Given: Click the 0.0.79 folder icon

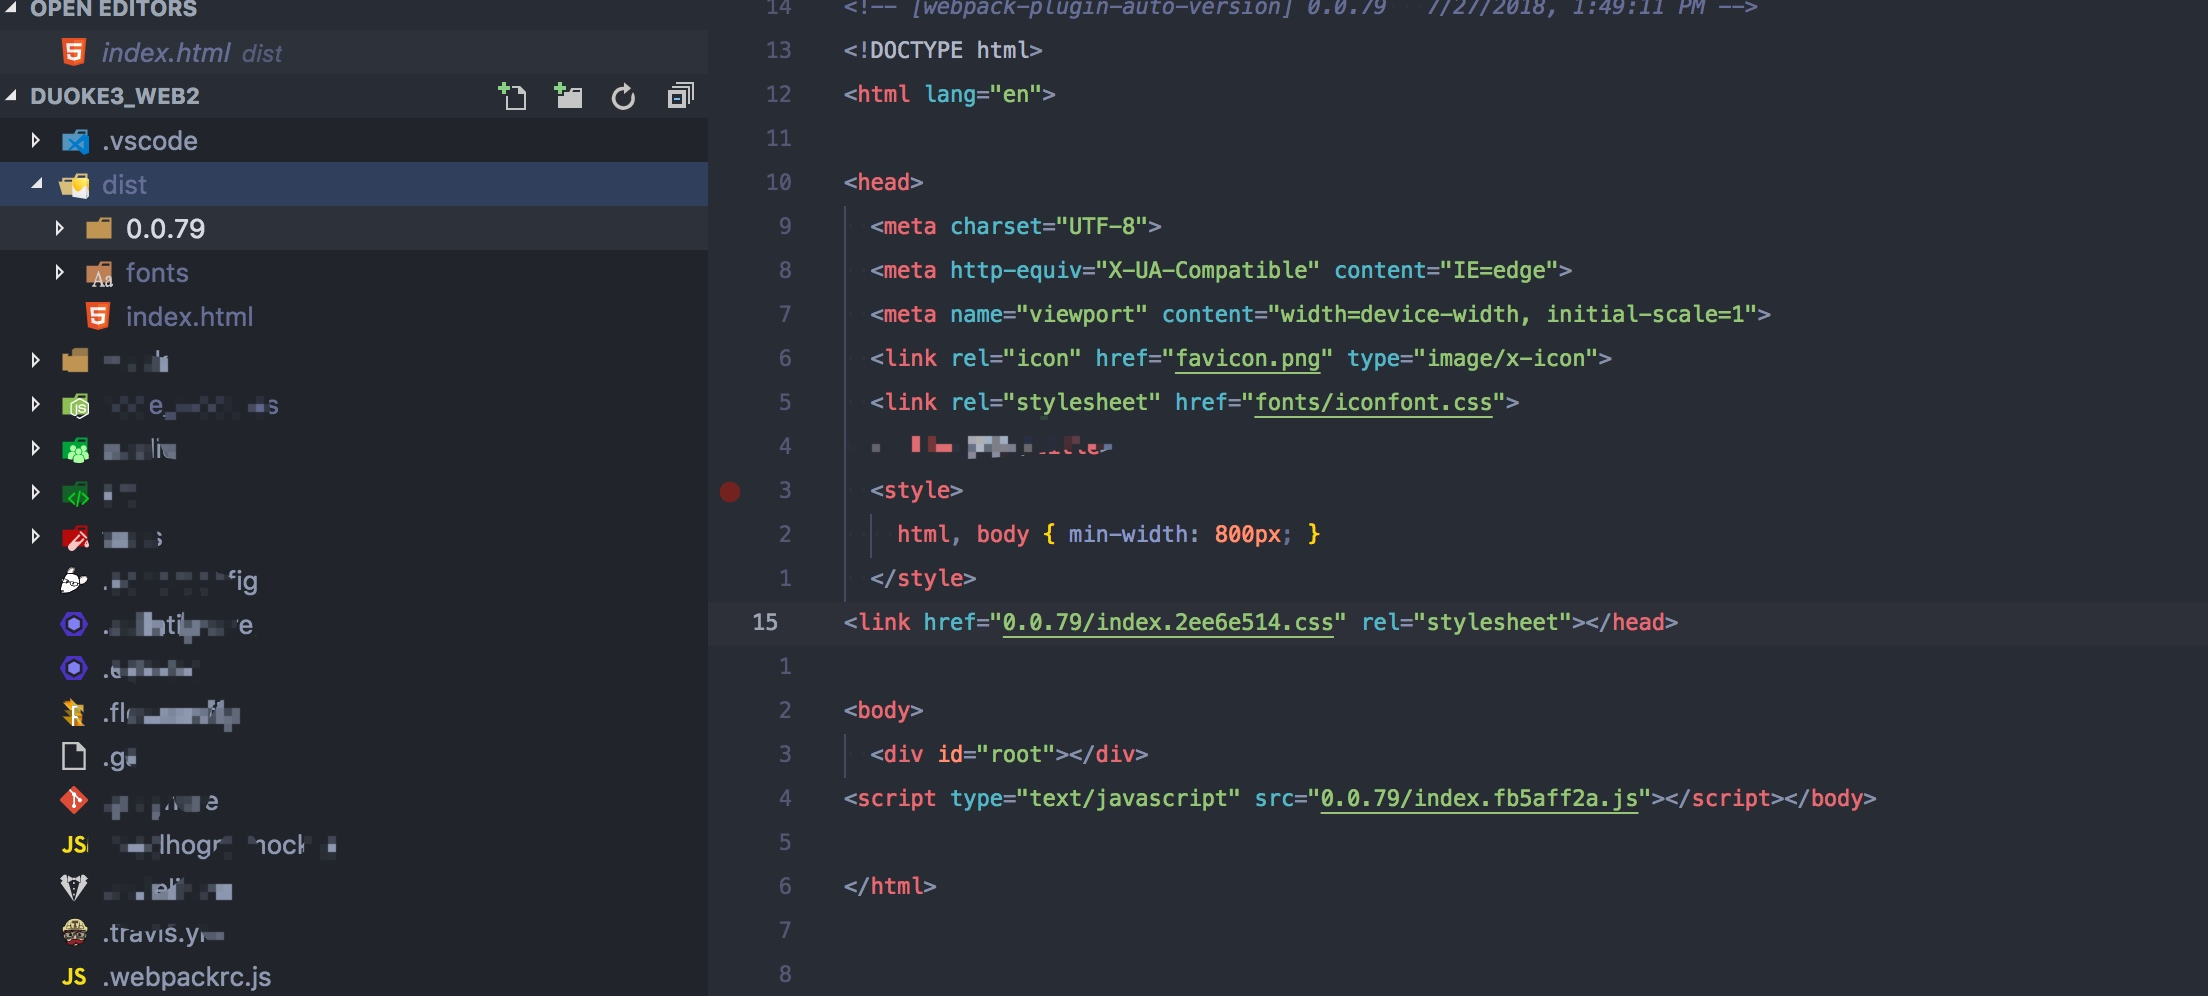Looking at the screenshot, I should pyautogui.click(x=99, y=229).
